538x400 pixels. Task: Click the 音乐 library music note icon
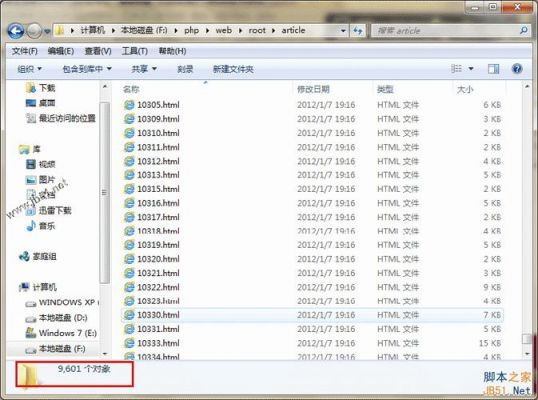31,226
